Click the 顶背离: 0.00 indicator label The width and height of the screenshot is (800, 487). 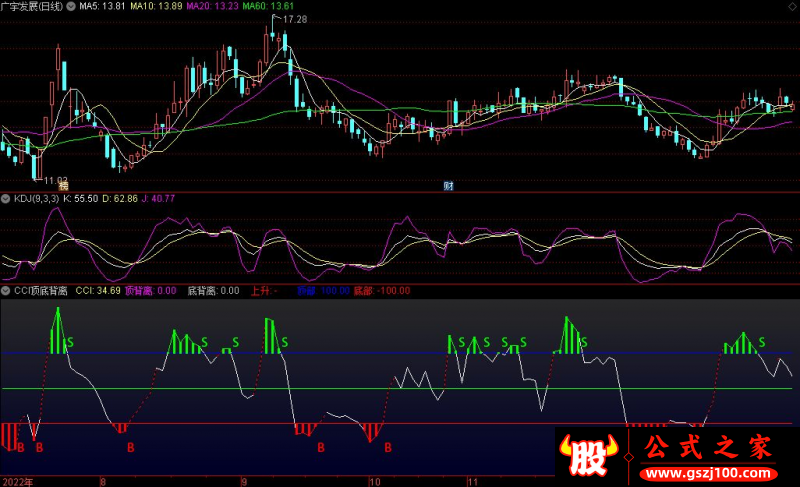click(x=151, y=291)
